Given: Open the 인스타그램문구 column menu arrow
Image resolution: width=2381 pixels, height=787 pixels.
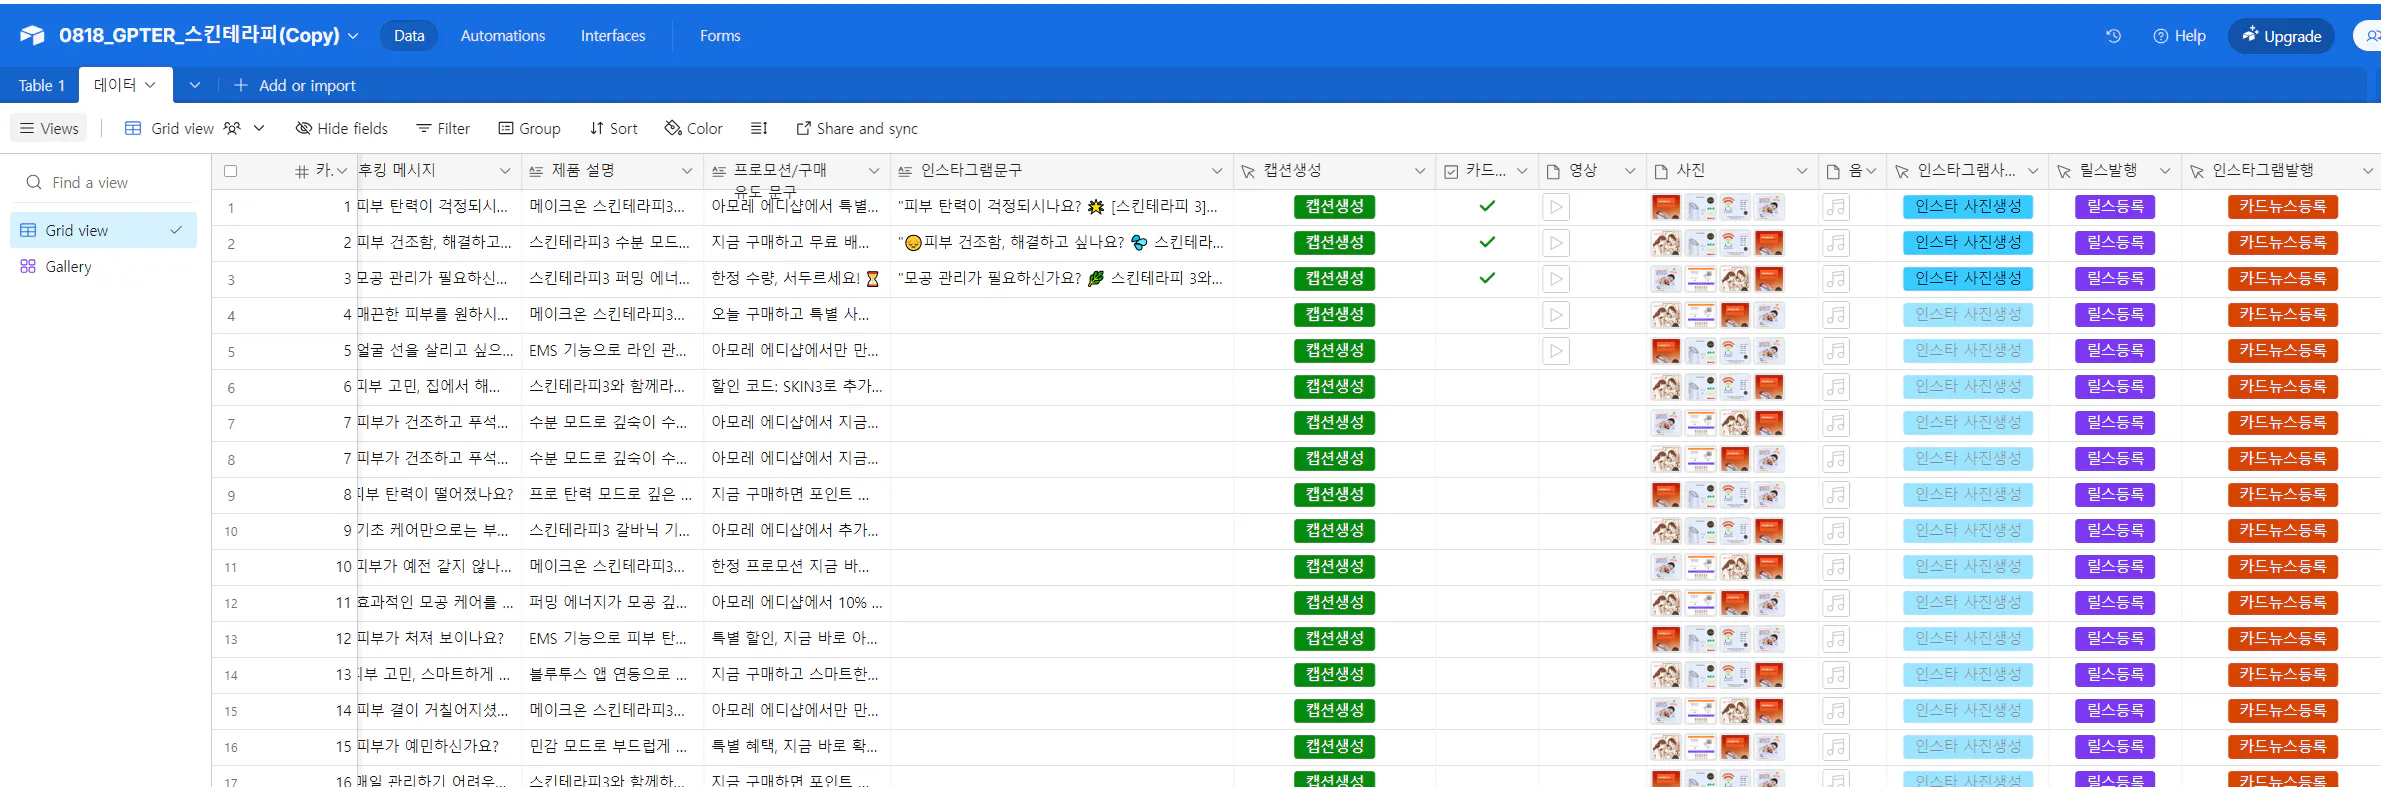Looking at the screenshot, I should [1217, 171].
